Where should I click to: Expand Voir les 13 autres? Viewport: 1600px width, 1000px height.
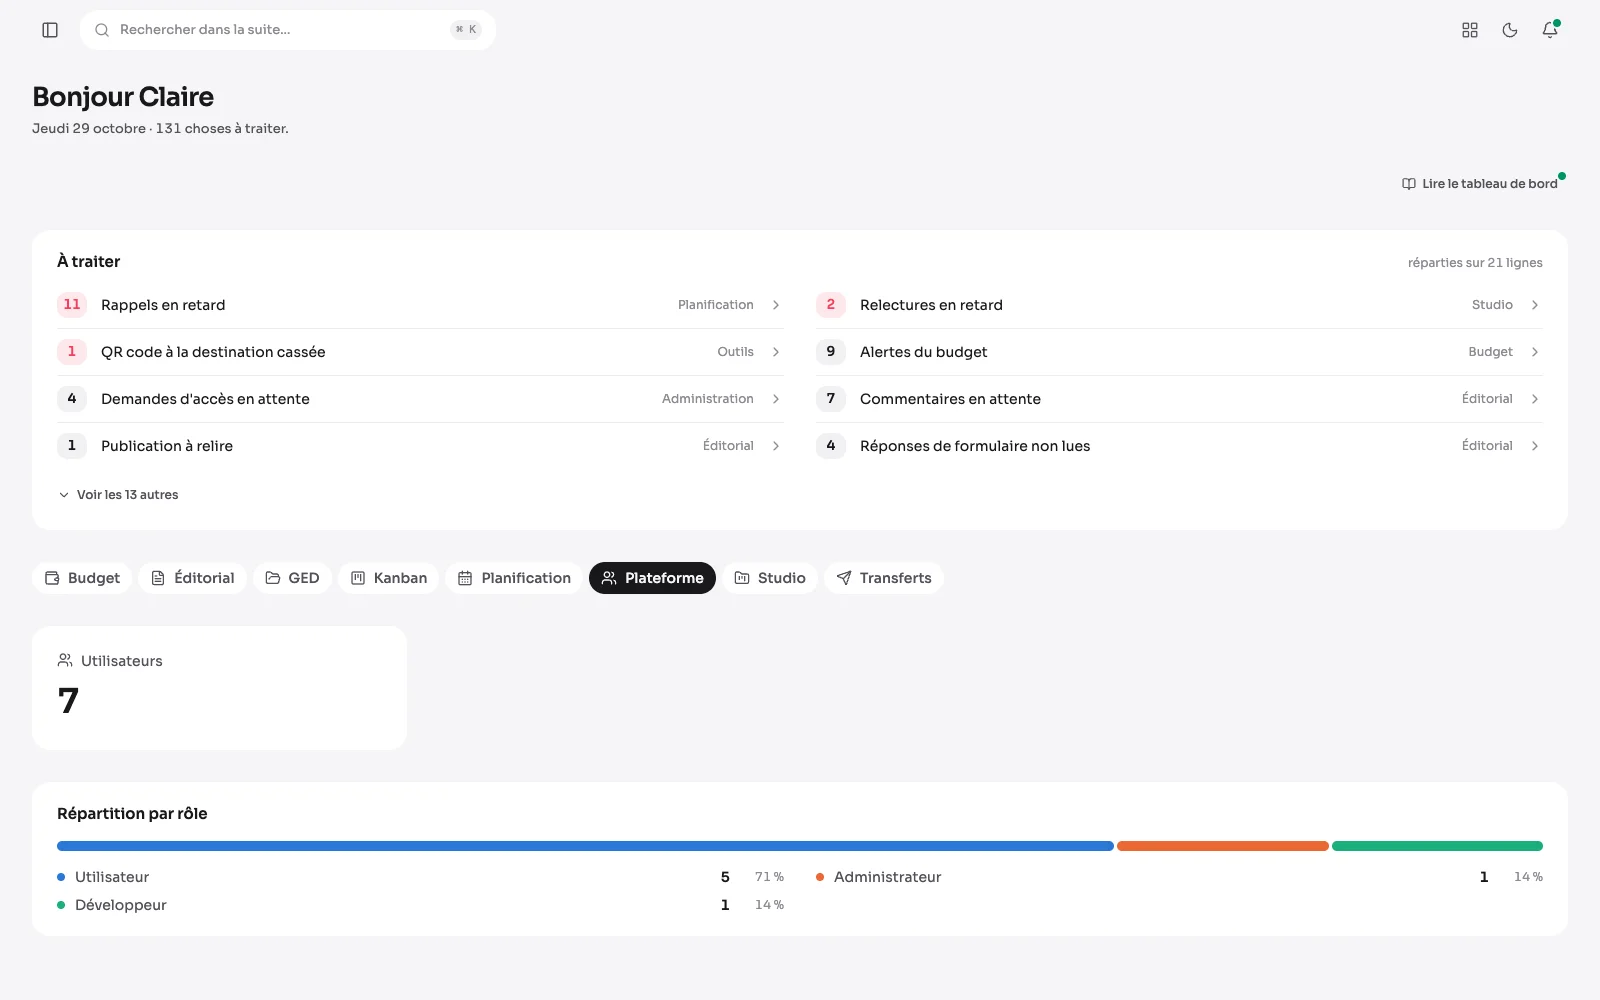[x=118, y=495]
